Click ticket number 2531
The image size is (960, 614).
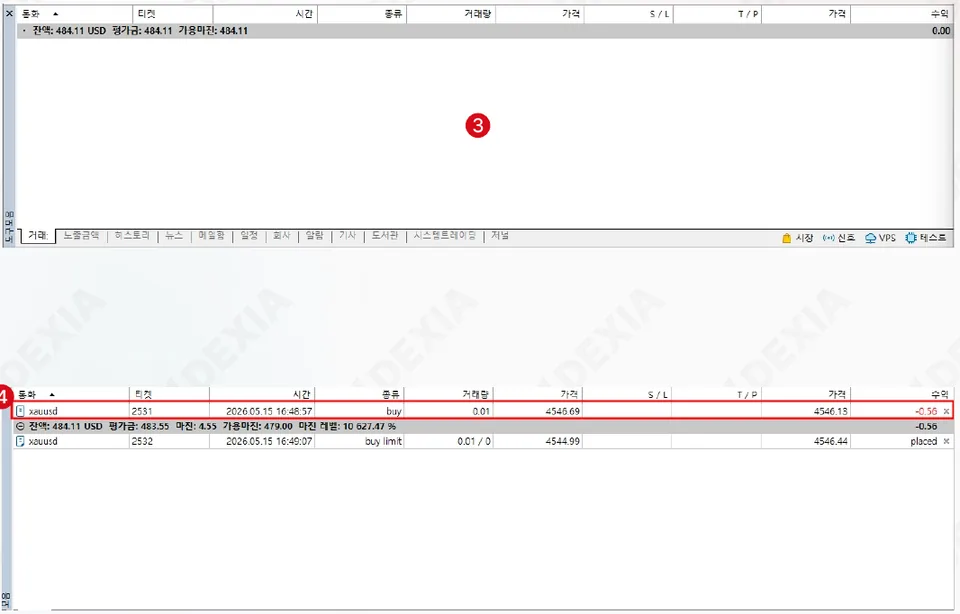141,411
